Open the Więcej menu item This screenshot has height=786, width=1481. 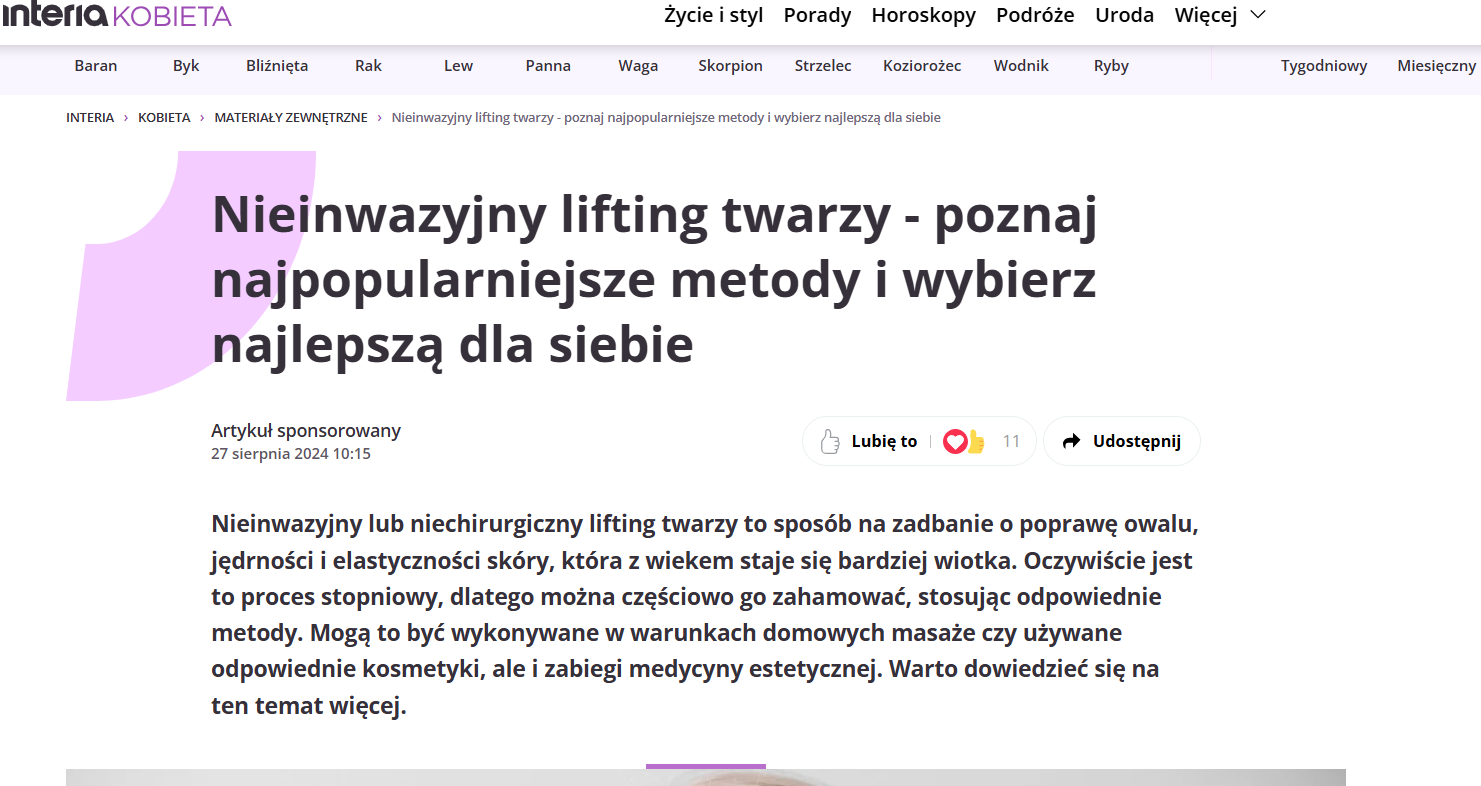coord(1206,15)
